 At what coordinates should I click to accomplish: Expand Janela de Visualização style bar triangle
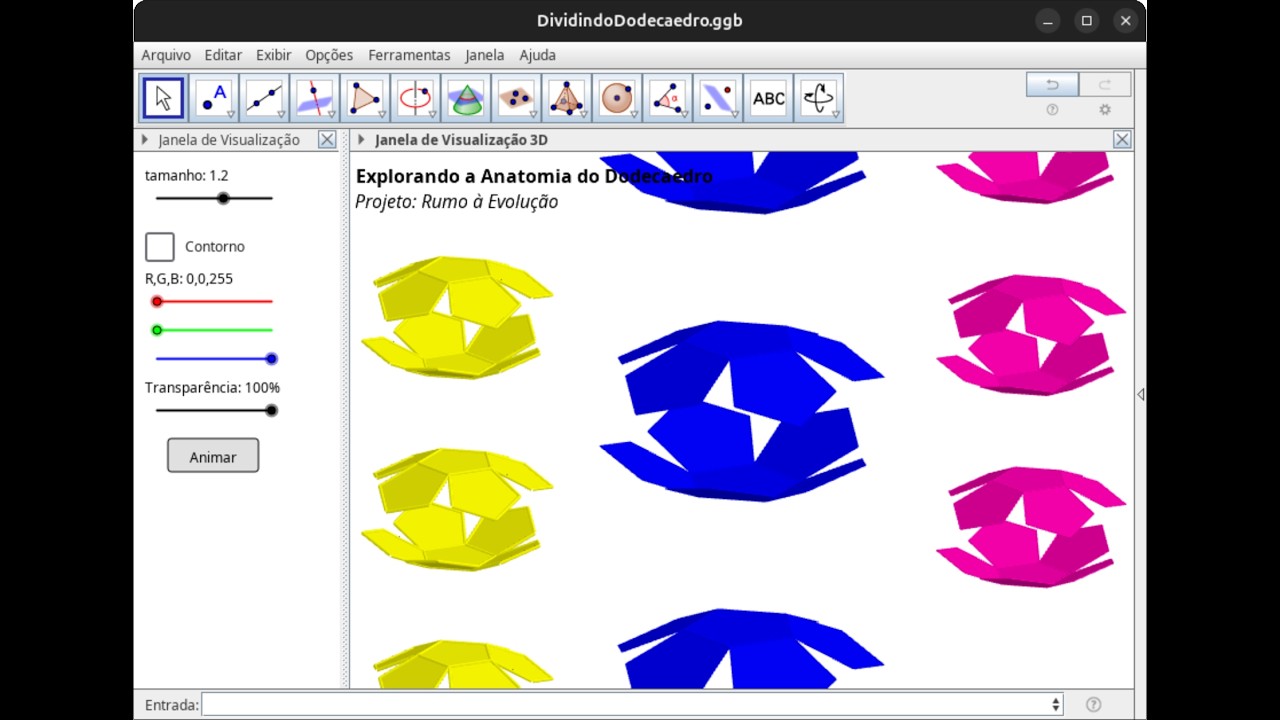pos(145,140)
